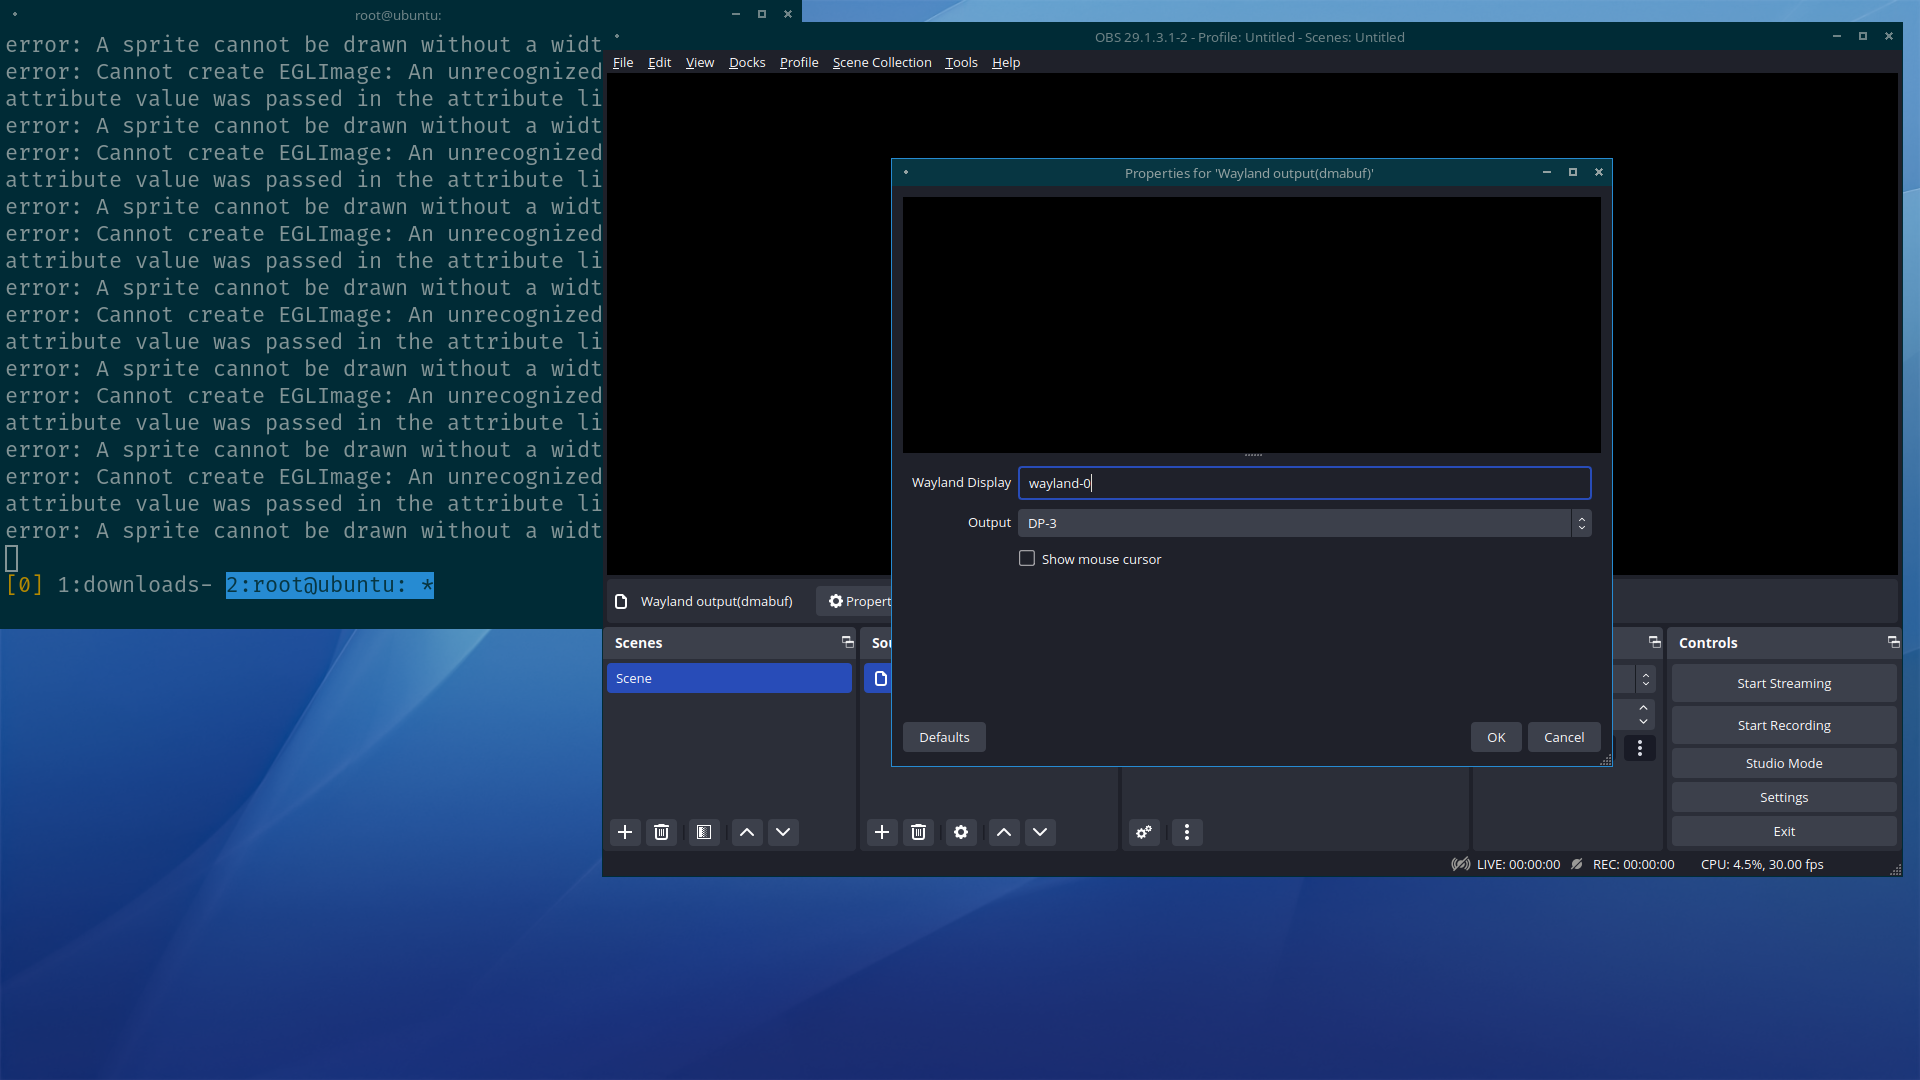Click the properties dialog preview area
1920x1080 pixels.
(x=1251, y=324)
